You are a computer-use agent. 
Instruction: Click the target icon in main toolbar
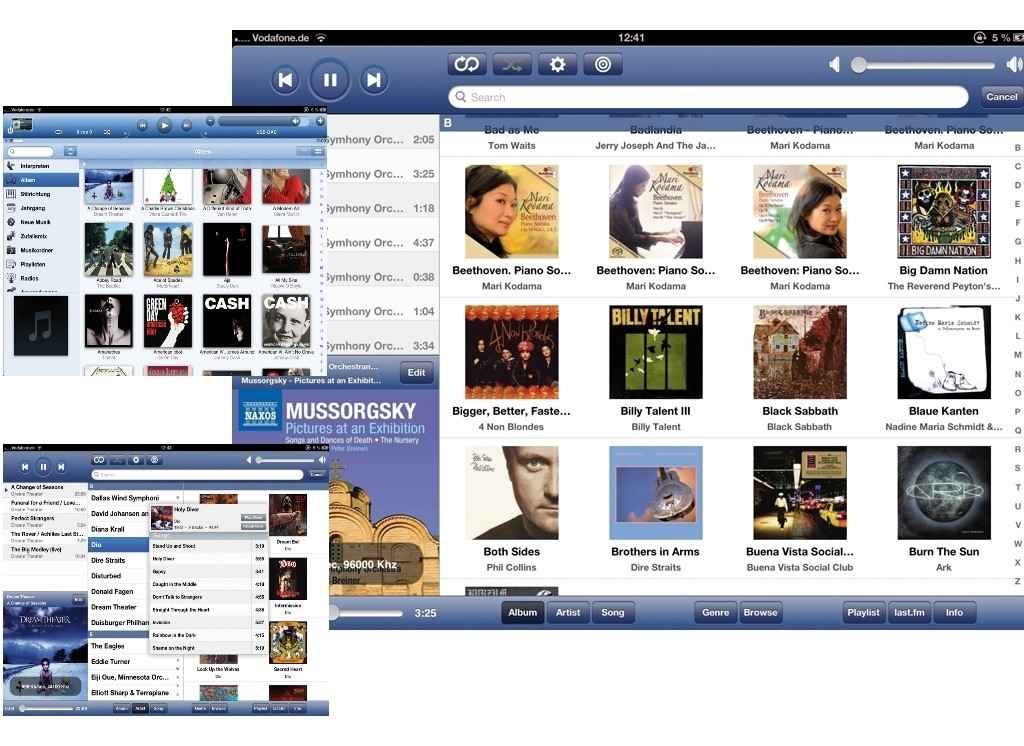click(x=603, y=64)
